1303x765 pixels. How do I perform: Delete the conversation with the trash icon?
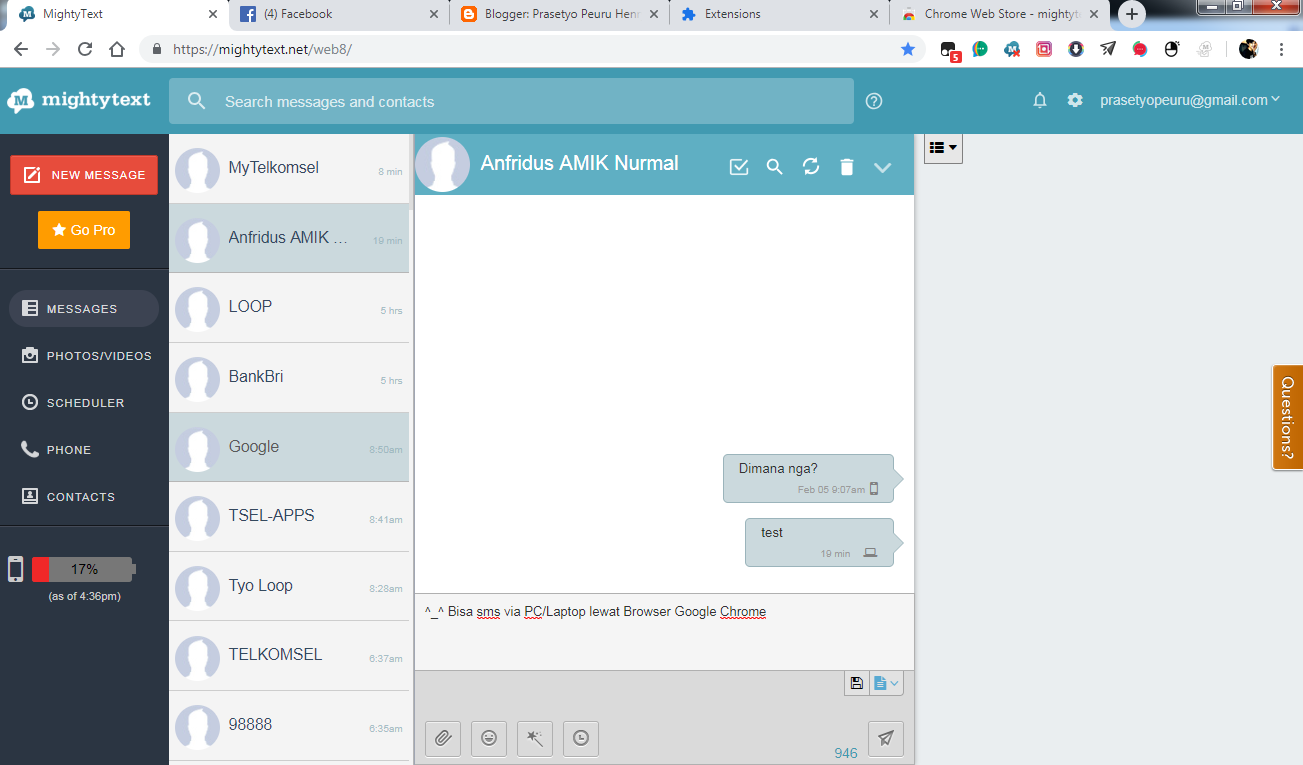coord(847,167)
